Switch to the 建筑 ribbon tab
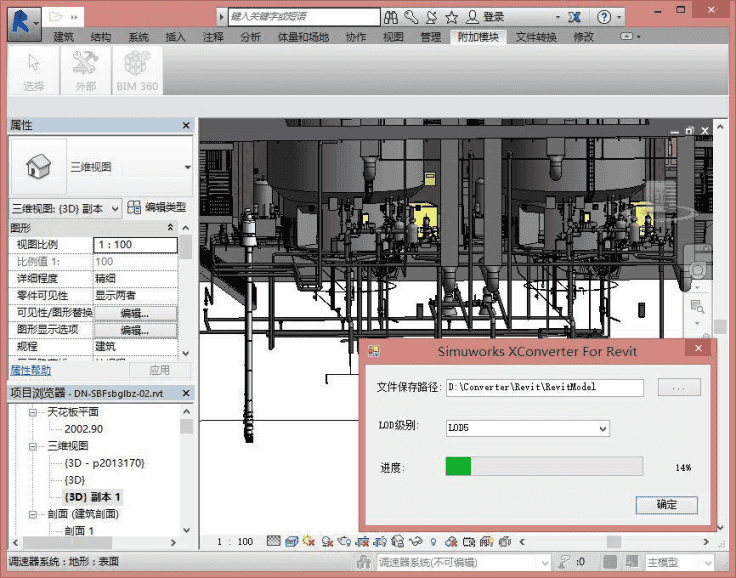 click(64, 37)
